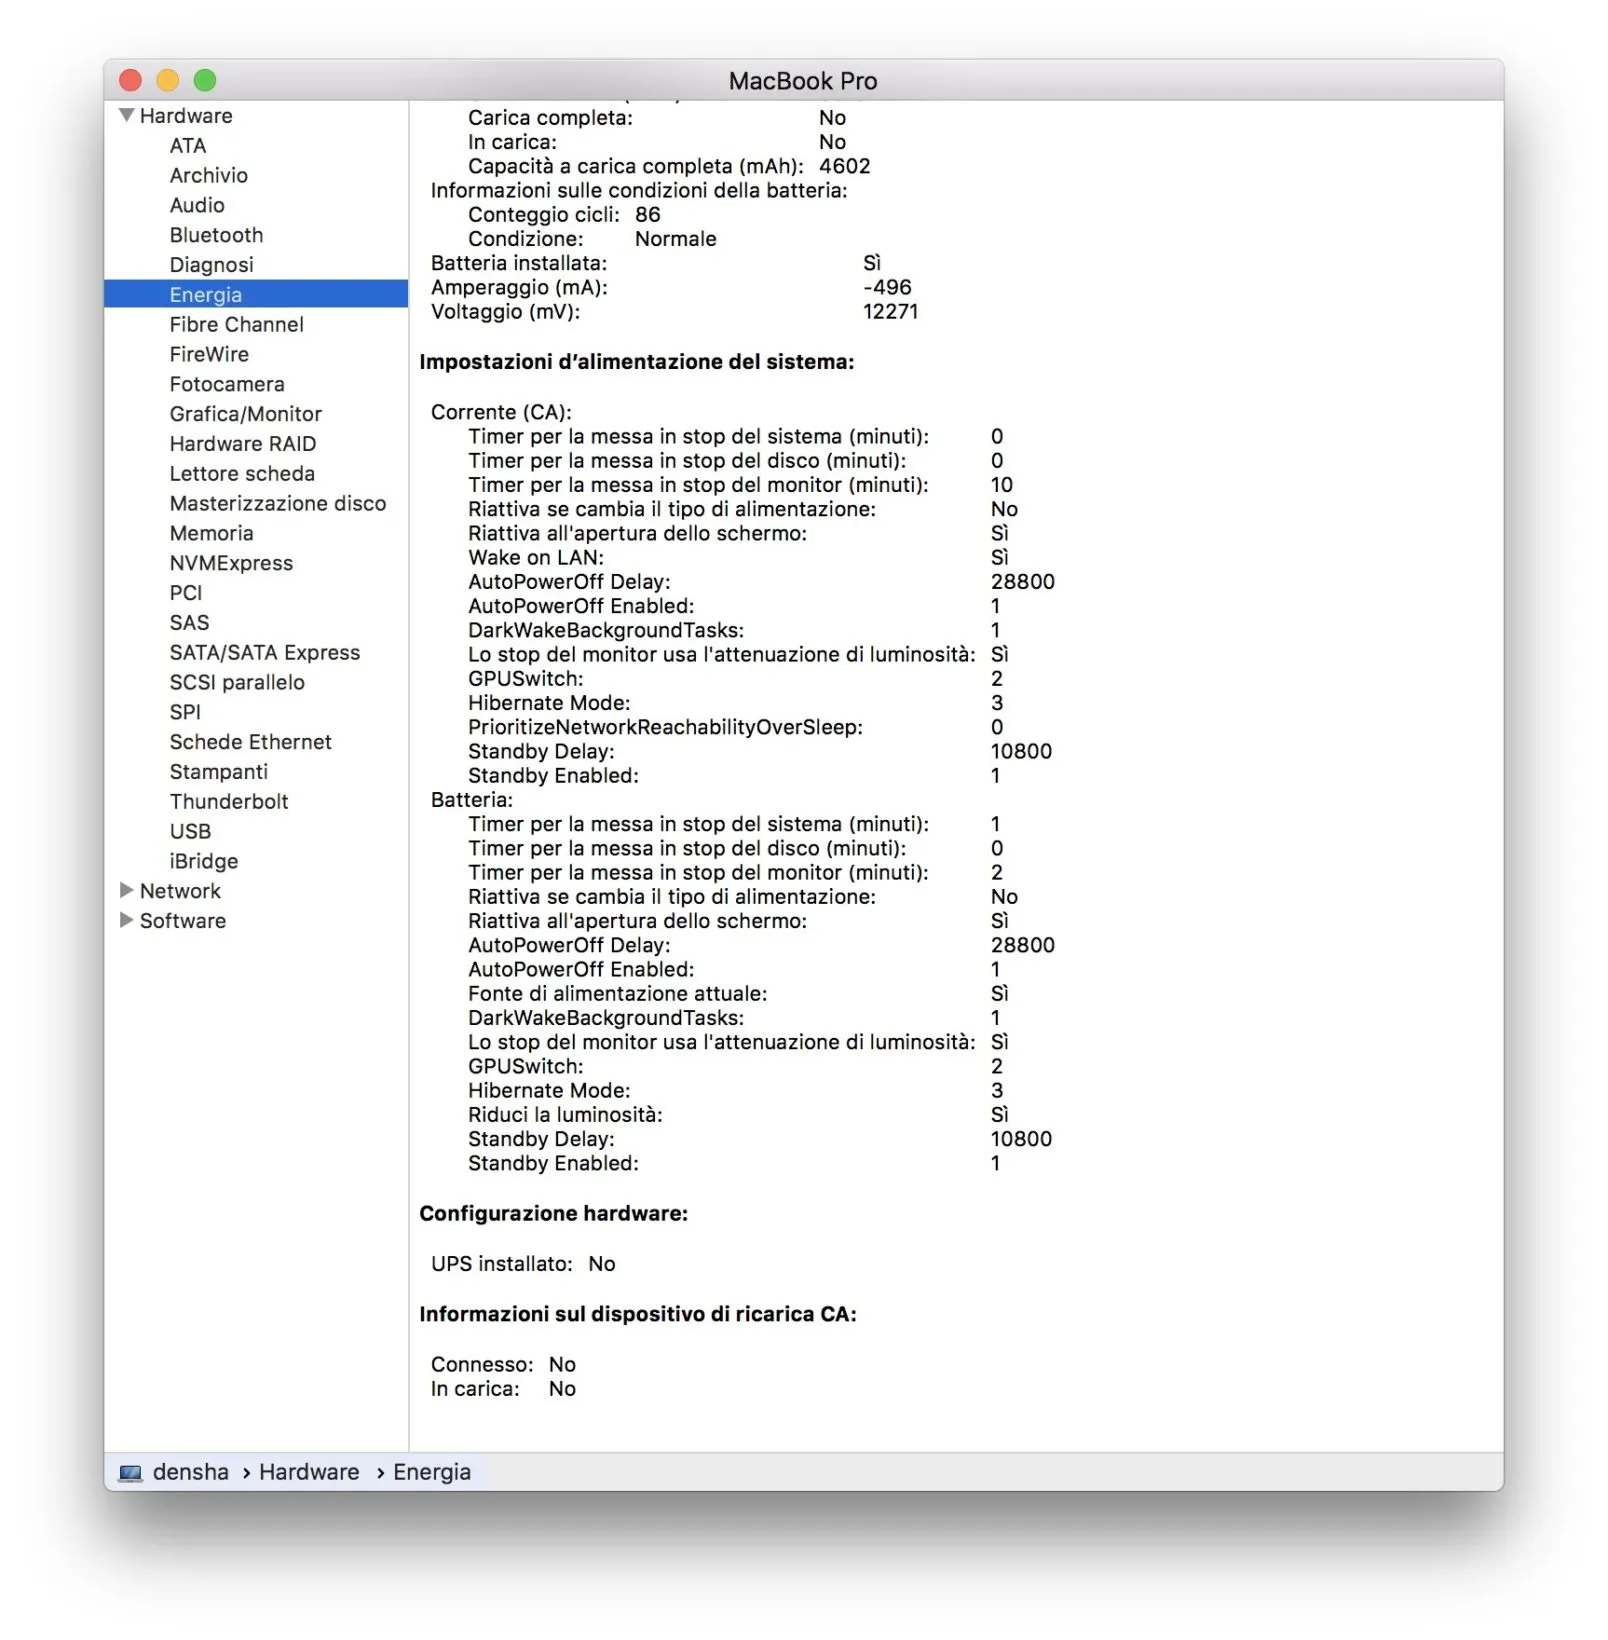The width and height of the screenshot is (1608, 1640).
Task: Open the Stampanti entry
Action: [218, 772]
